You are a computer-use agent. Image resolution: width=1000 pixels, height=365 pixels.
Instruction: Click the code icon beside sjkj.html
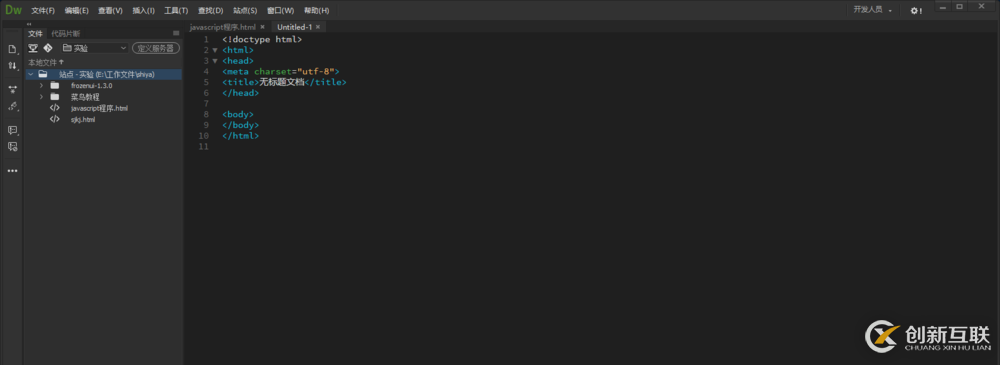(x=55, y=119)
